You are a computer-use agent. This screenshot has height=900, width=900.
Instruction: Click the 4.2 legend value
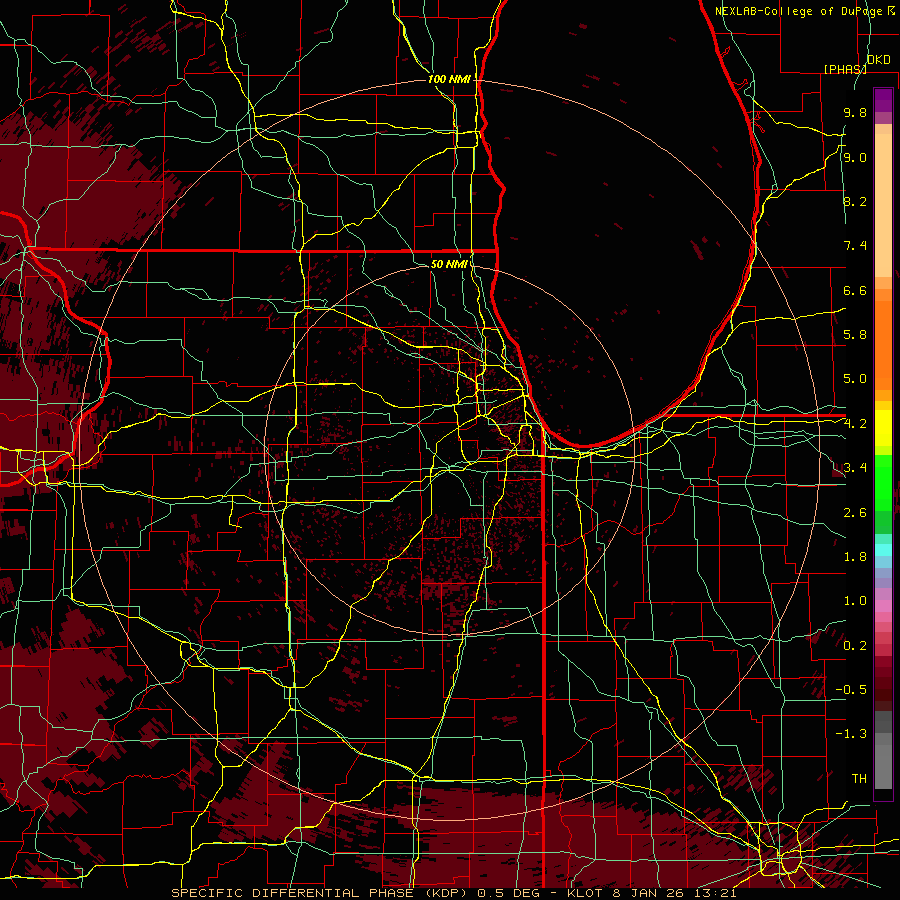[855, 424]
